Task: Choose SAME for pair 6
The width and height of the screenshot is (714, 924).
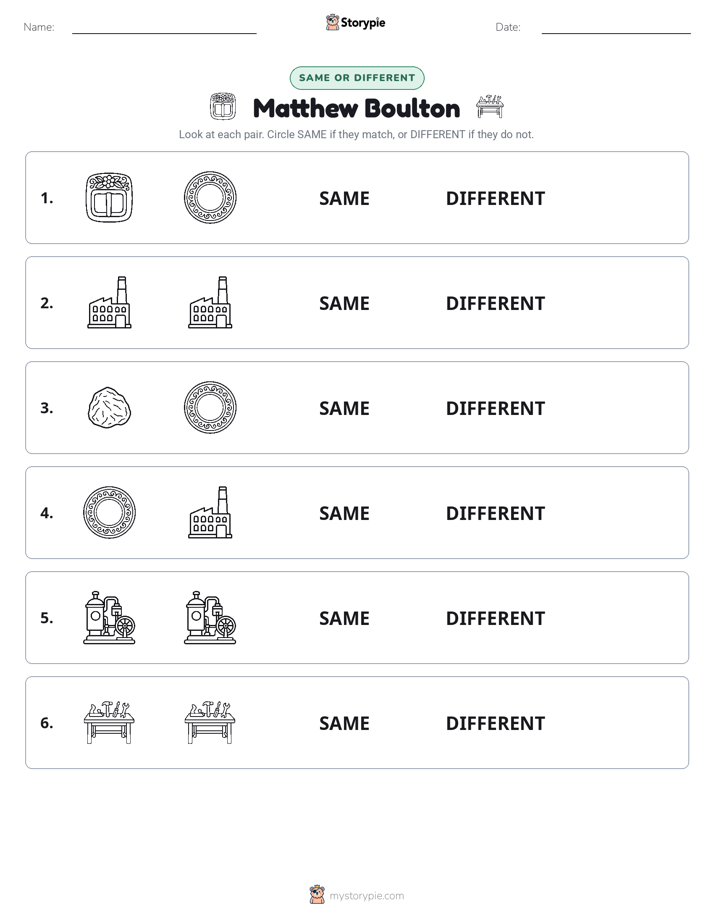Action: (344, 723)
